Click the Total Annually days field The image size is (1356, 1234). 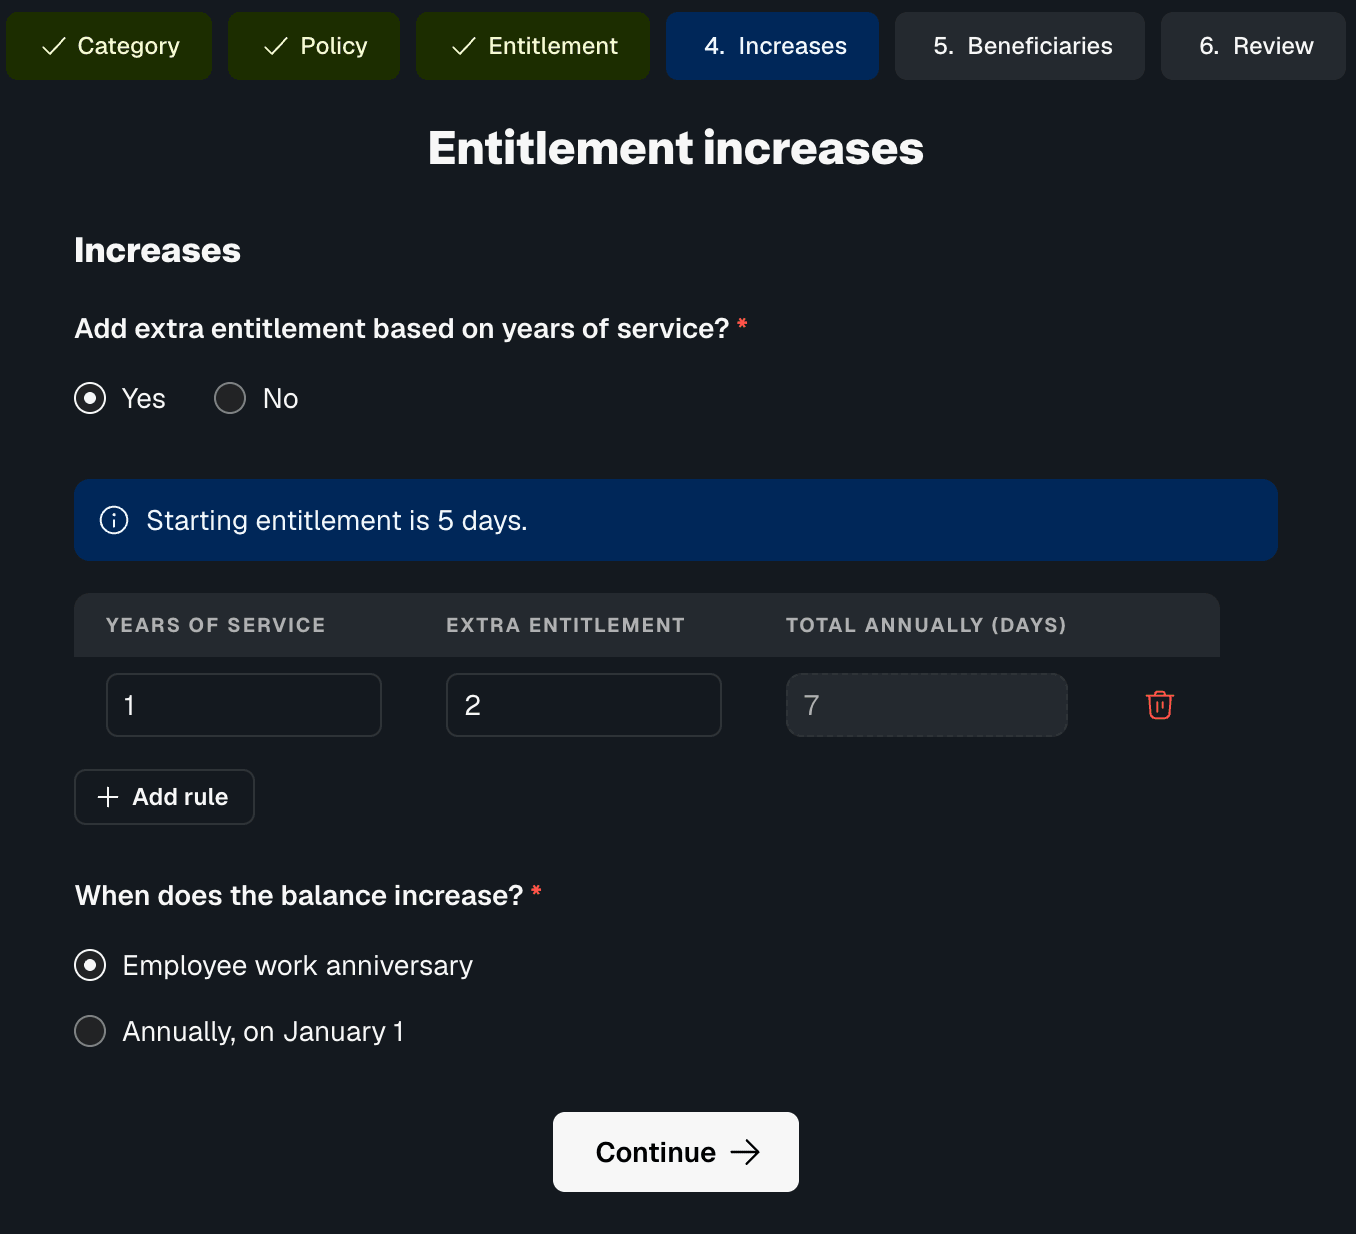pyautogui.click(x=927, y=705)
